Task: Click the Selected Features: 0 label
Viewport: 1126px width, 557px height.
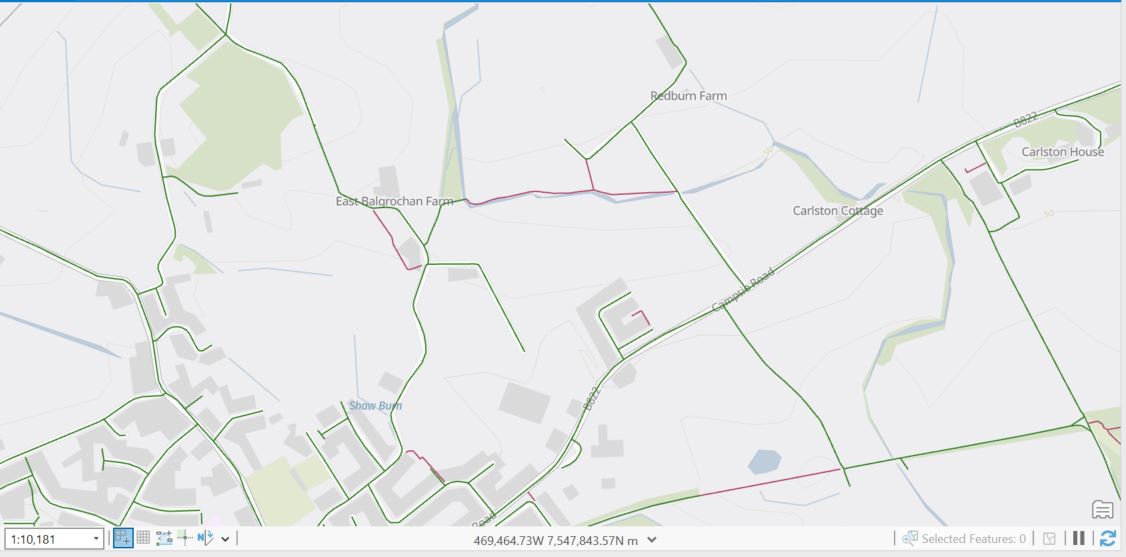Action: (x=974, y=538)
